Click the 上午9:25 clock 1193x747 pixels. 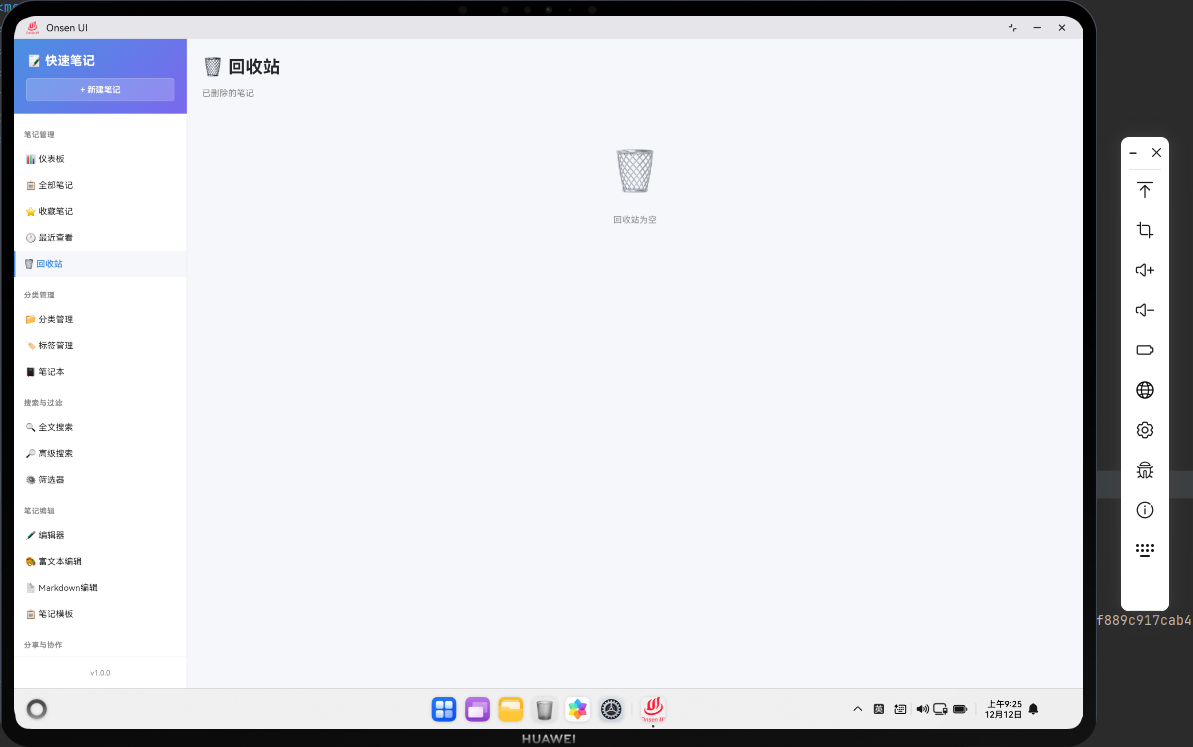(x=1004, y=704)
